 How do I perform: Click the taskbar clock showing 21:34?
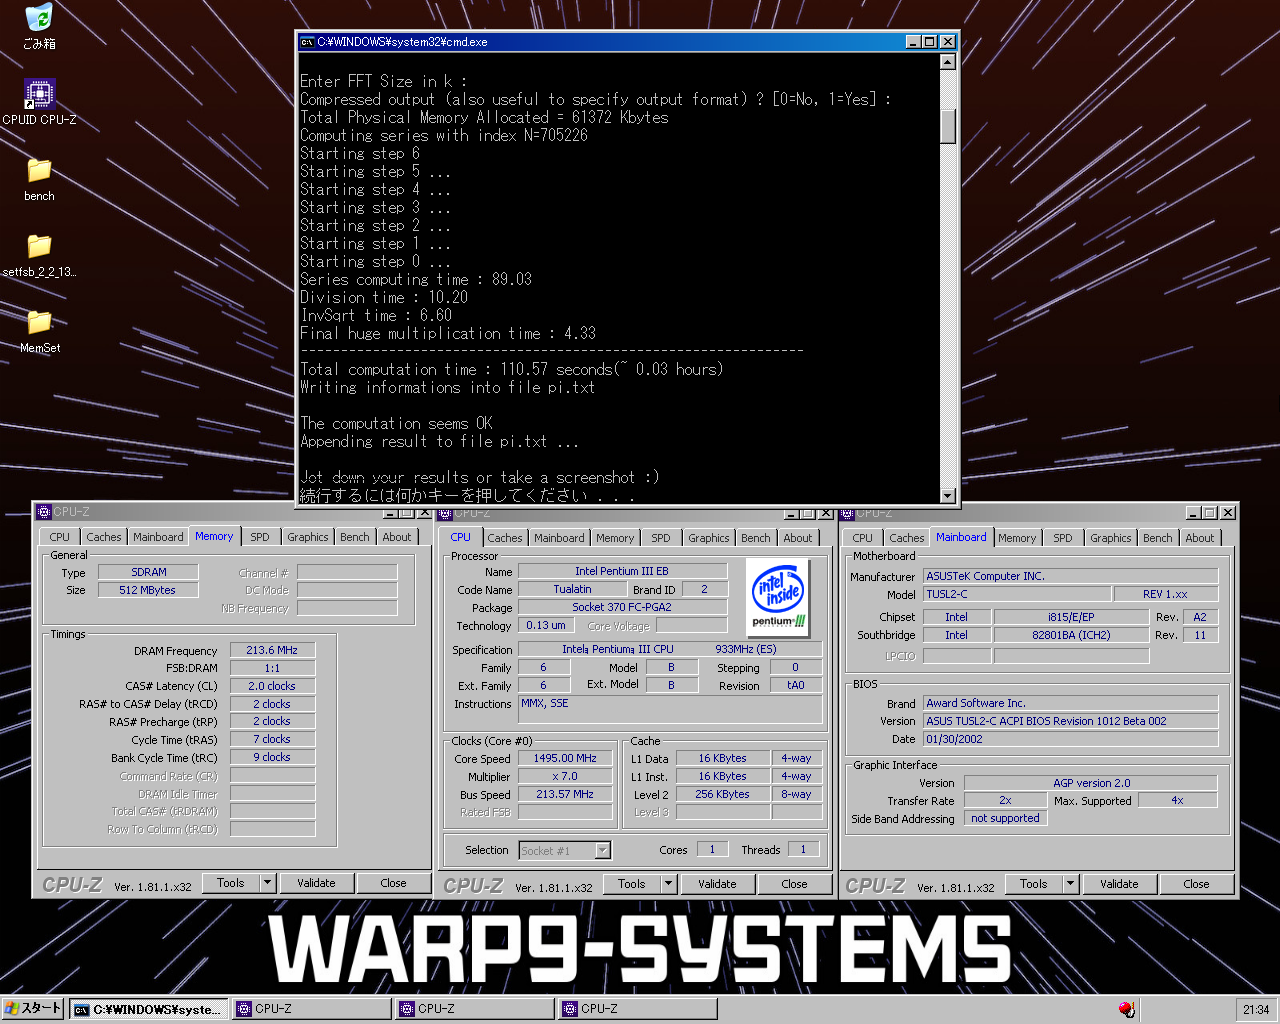1256,1010
